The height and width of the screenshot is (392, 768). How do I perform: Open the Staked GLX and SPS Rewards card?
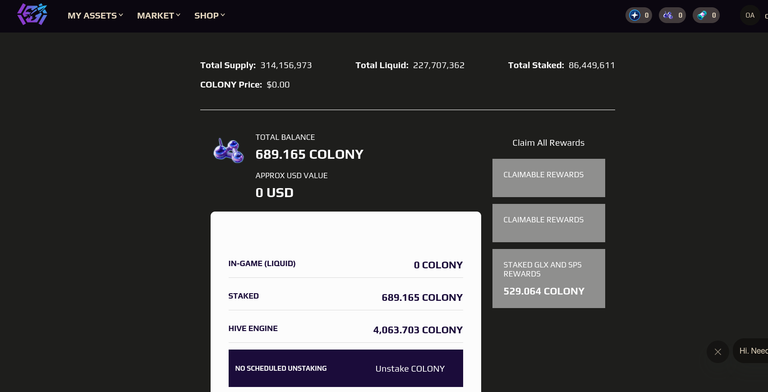(549, 278)
